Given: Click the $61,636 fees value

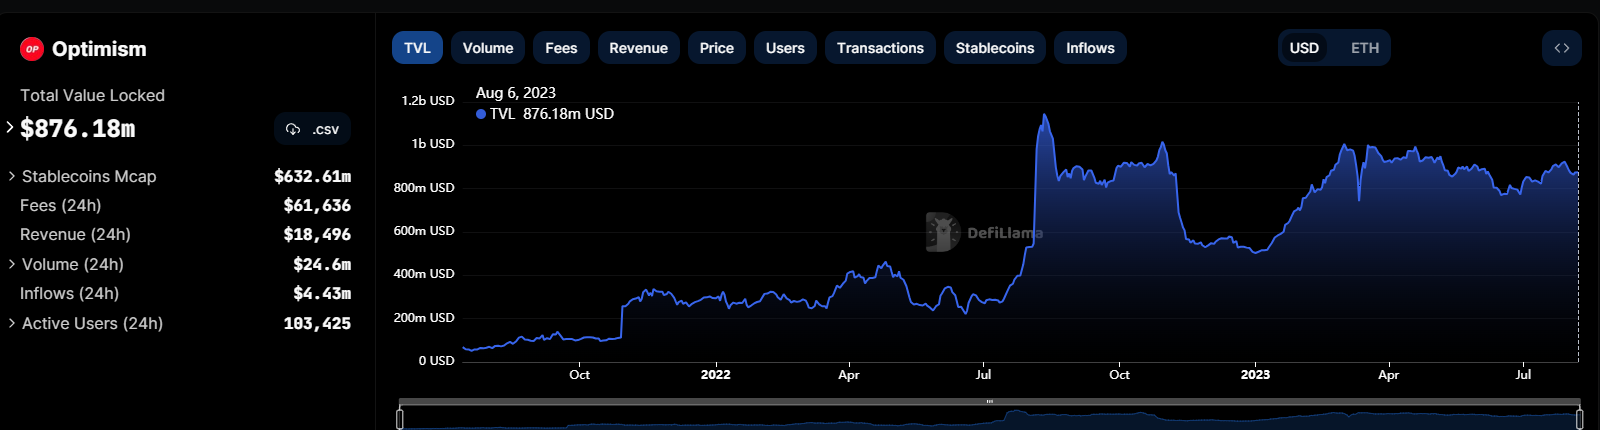Looking at the screenshot, I should 317,205.
